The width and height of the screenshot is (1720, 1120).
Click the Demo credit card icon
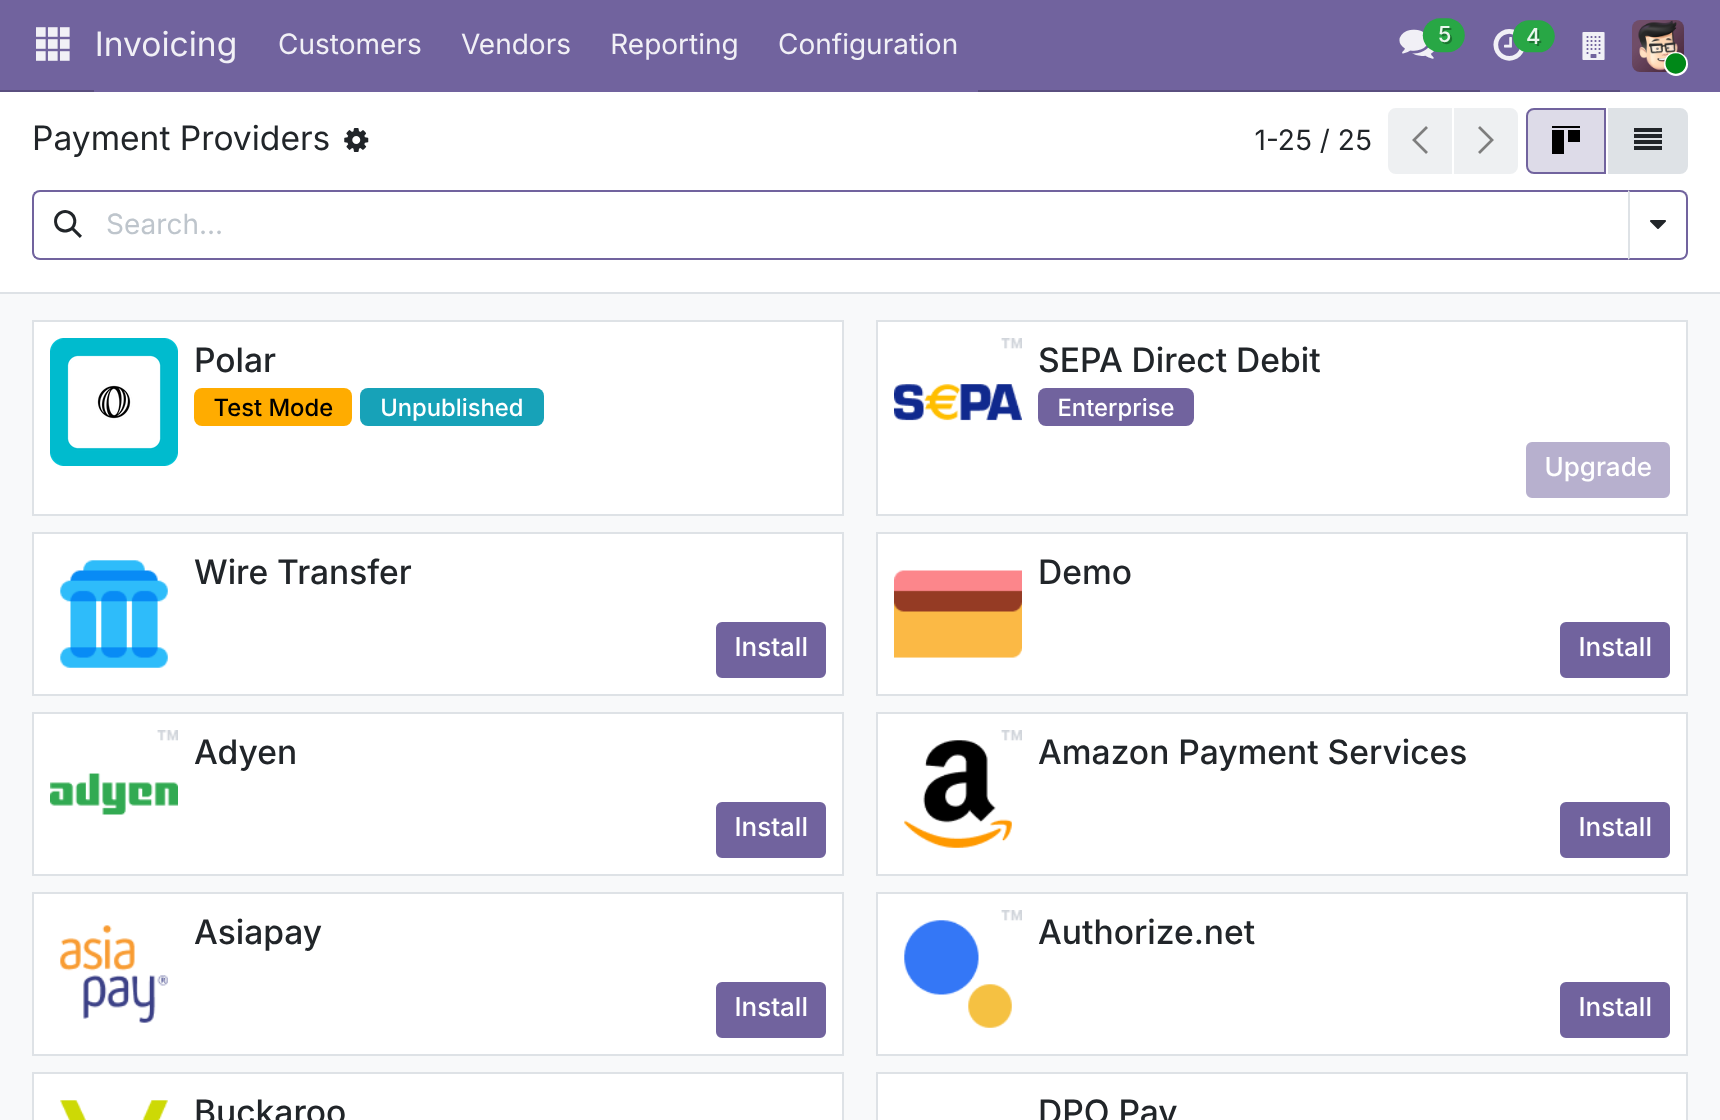coord(958,614)
